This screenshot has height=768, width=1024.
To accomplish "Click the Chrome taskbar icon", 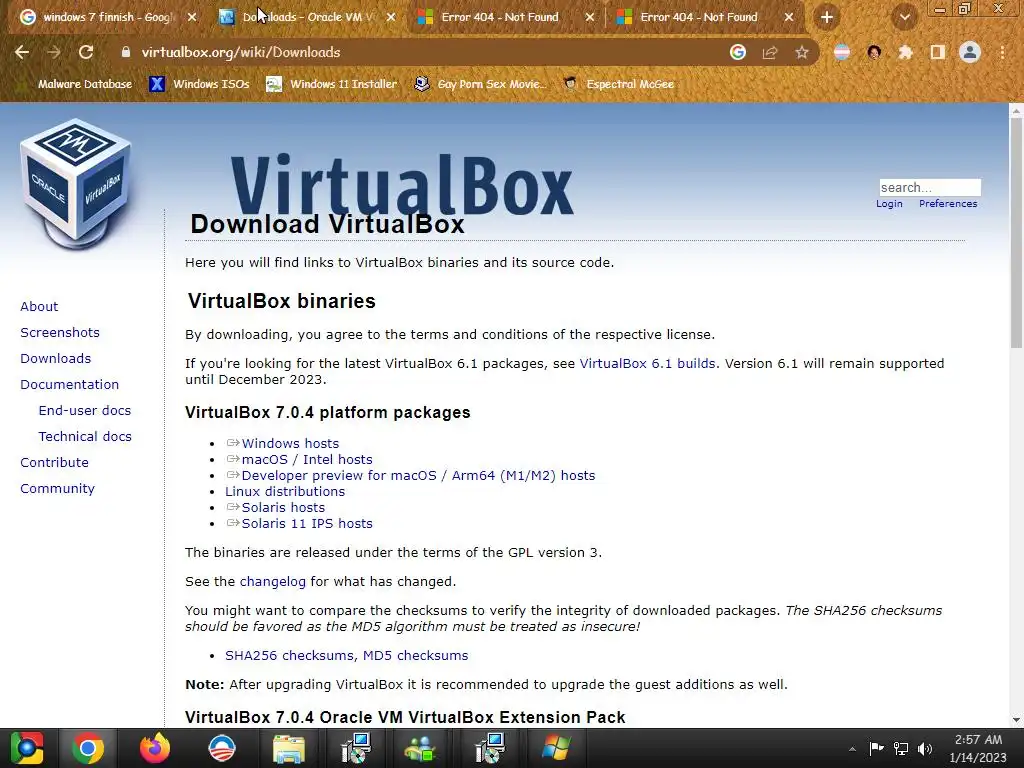I will pyautogui.click(x=88, y=748).
